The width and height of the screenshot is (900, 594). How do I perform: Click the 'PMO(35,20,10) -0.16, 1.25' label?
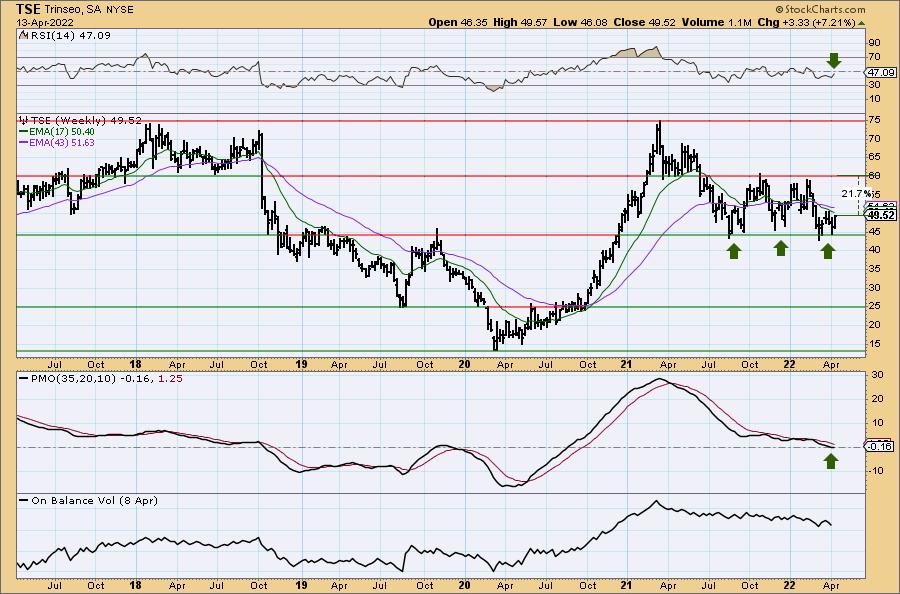pos(107,379)
